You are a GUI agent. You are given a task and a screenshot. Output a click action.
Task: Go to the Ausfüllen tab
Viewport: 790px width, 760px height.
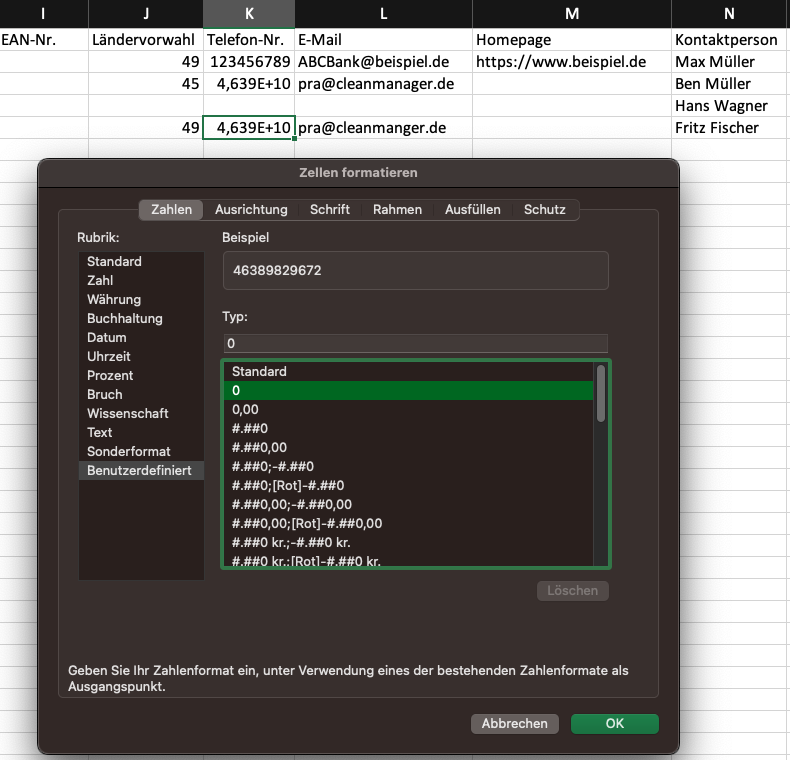click(x=472, y=209)
